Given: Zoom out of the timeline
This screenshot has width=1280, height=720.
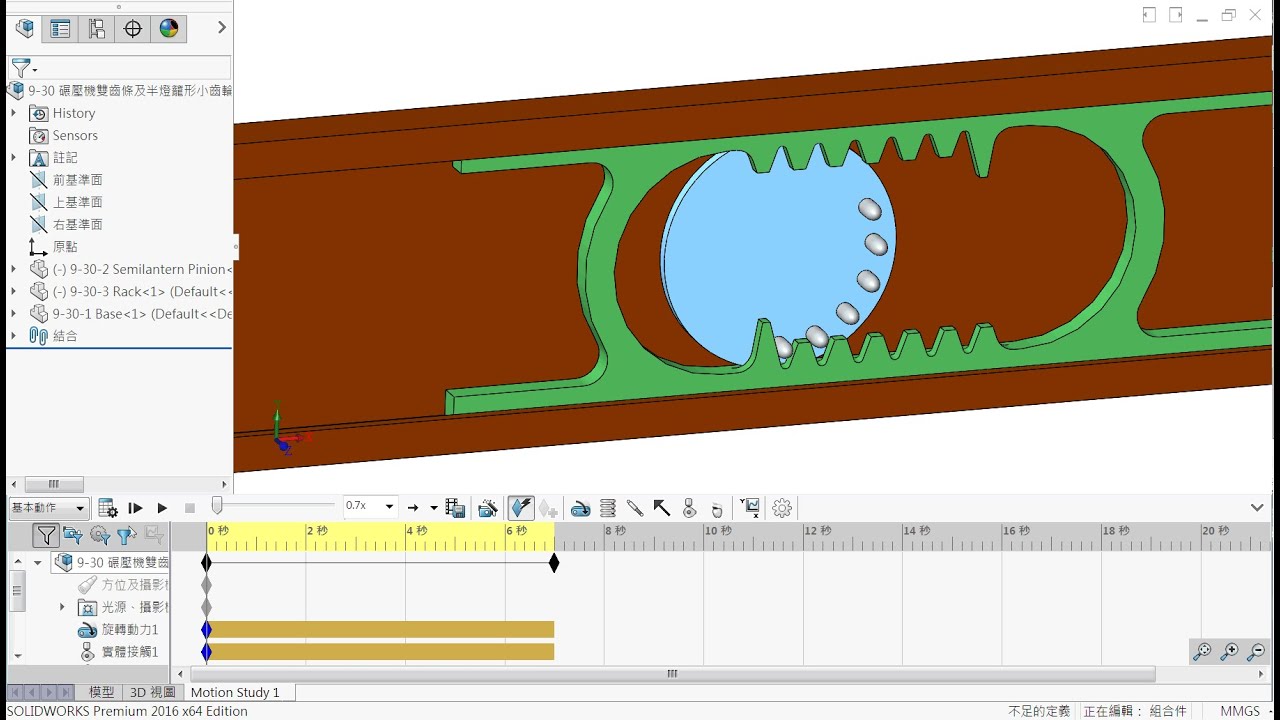Looking at the screenshot, I should coord(1256,652).
